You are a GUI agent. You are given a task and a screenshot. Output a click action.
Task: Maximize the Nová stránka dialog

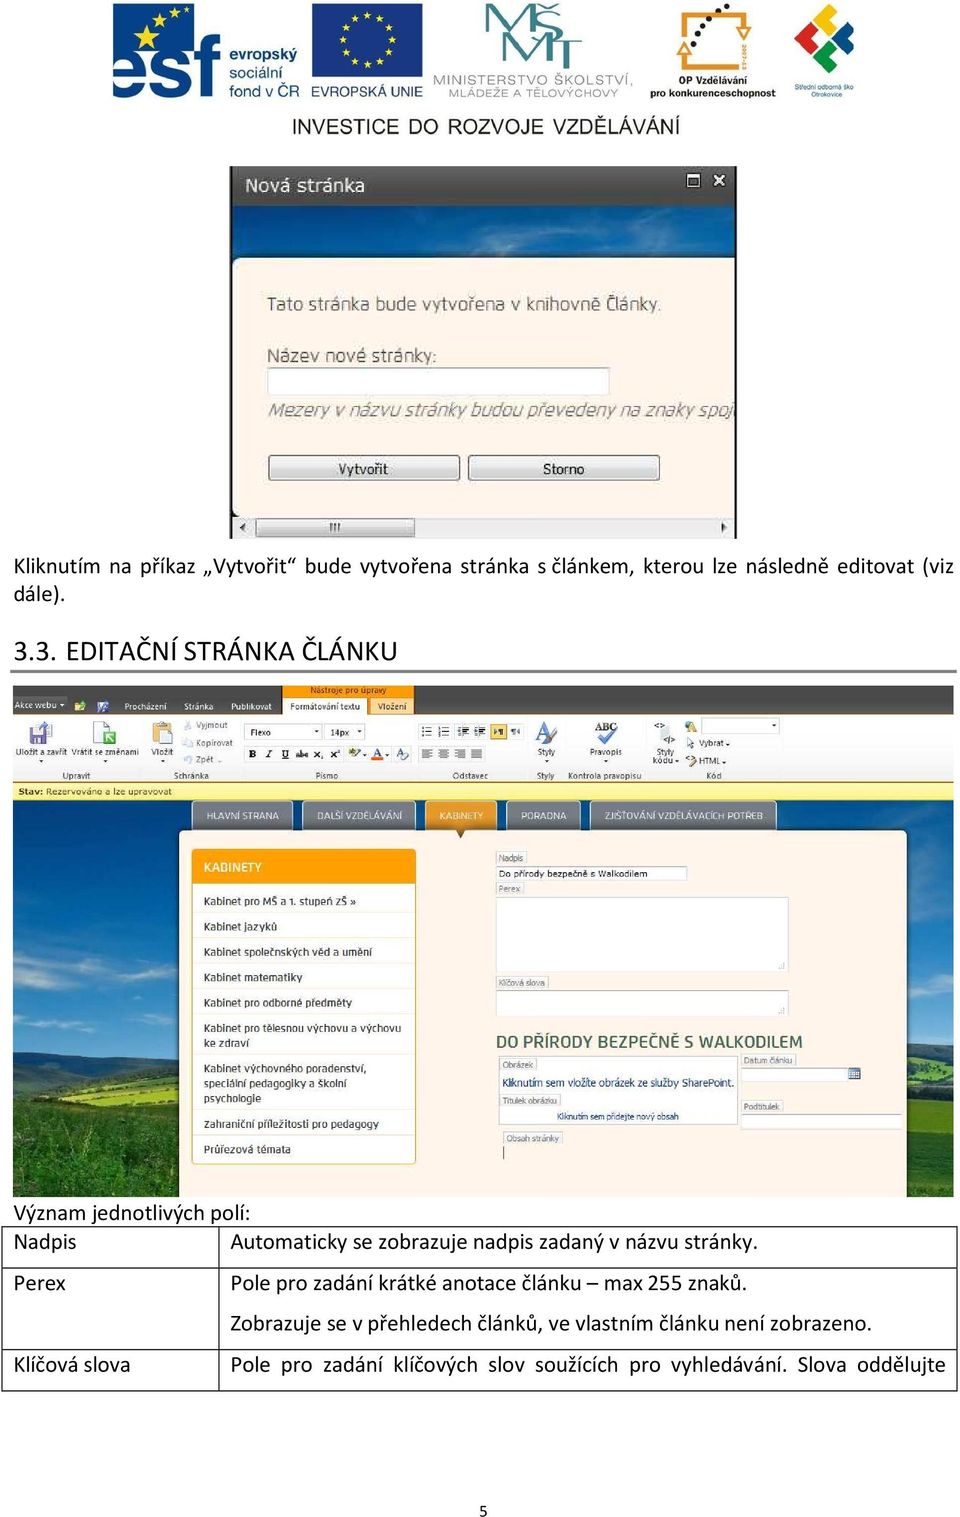point(693,180)
